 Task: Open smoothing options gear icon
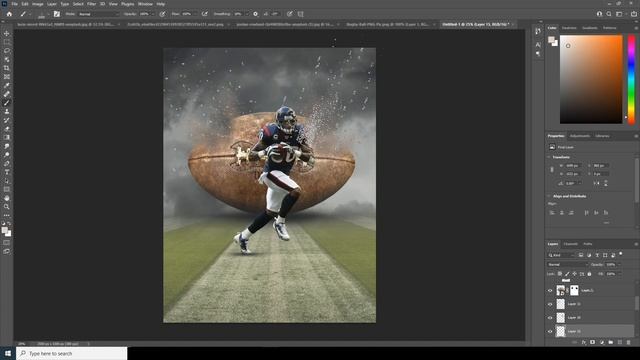click(x=256, y=14)
